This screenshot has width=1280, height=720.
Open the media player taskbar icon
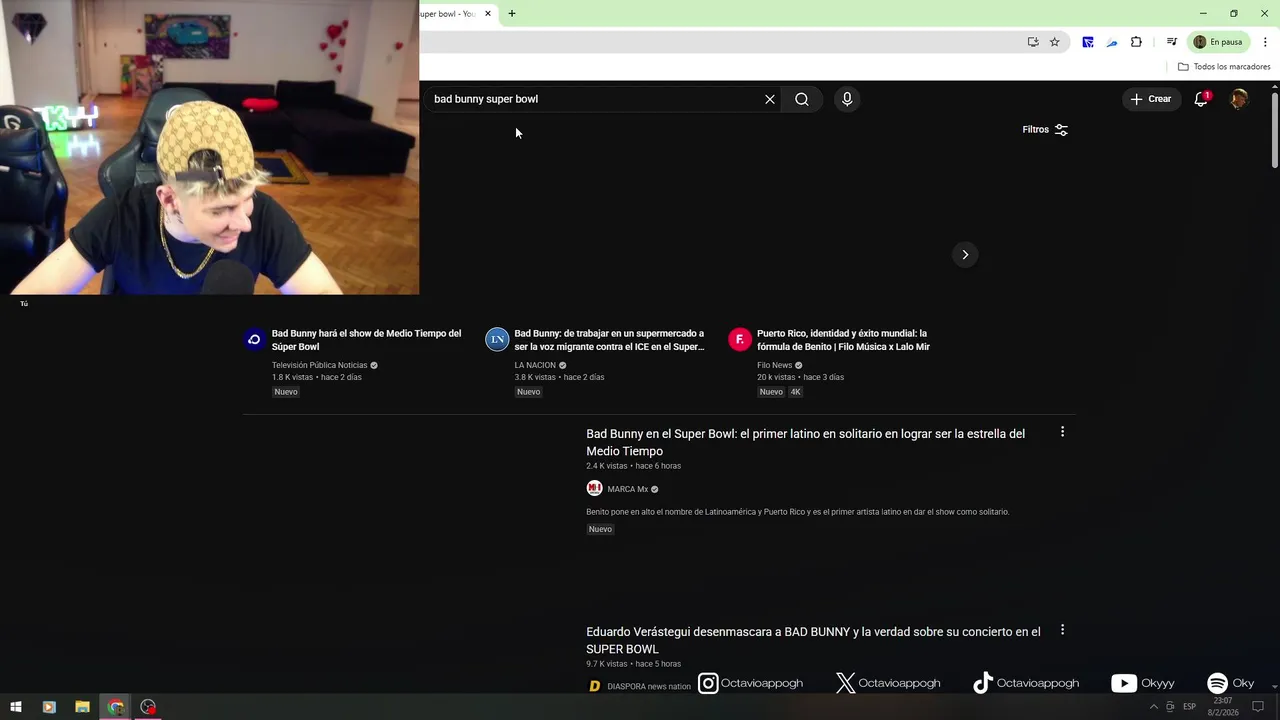pos(49,707)
